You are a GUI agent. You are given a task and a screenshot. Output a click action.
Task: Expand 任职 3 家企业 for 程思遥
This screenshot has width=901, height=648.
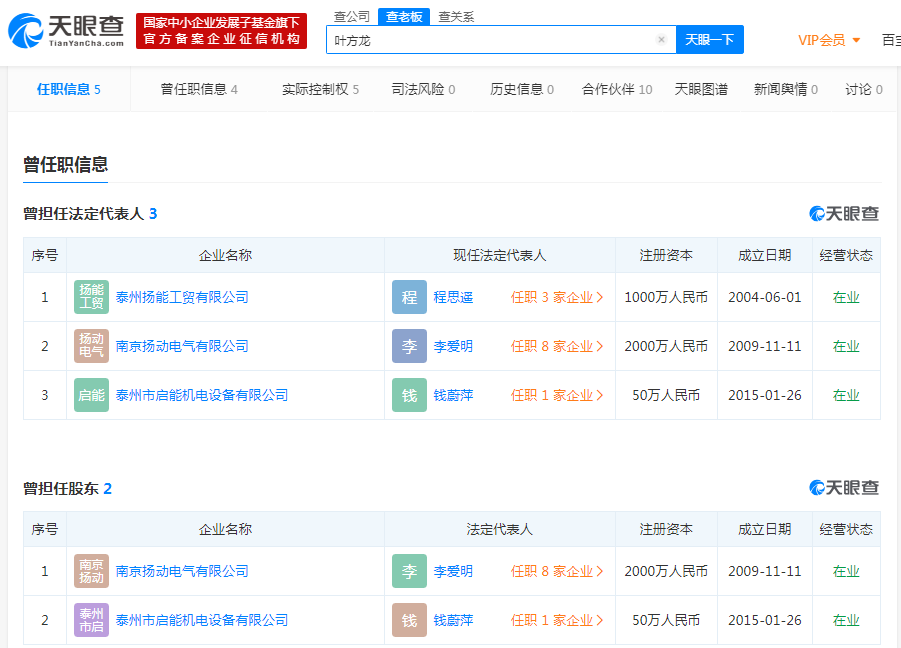557,297
